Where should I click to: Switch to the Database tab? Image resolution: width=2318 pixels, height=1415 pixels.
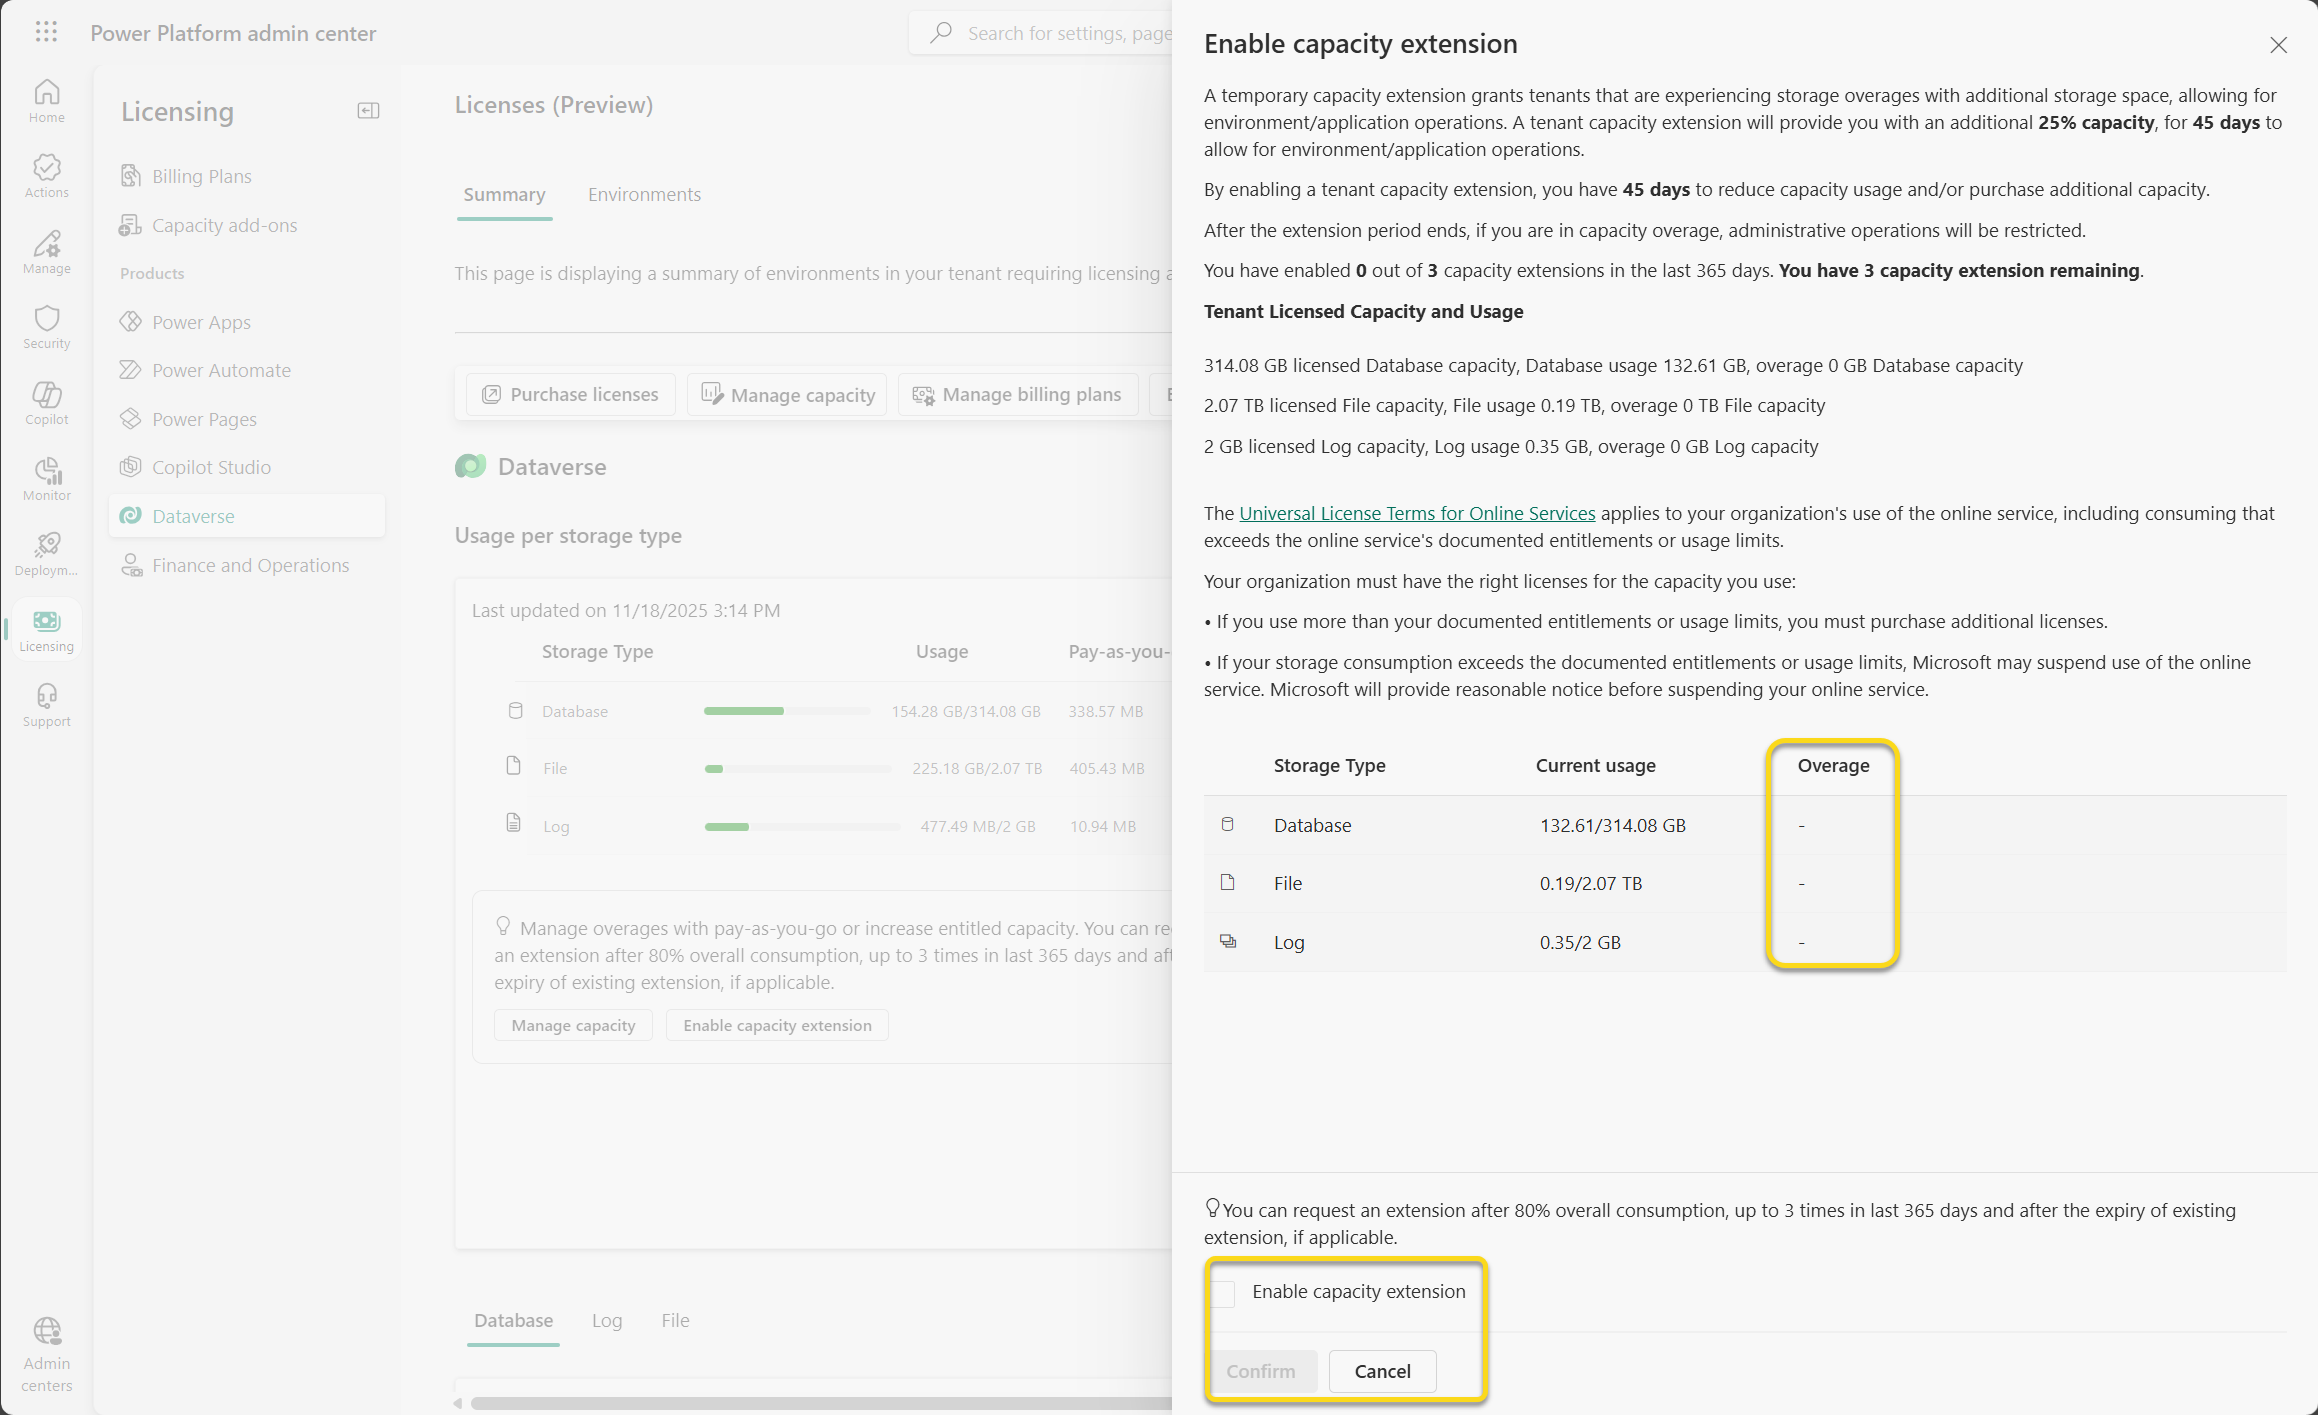click(x=513, y=1321)
